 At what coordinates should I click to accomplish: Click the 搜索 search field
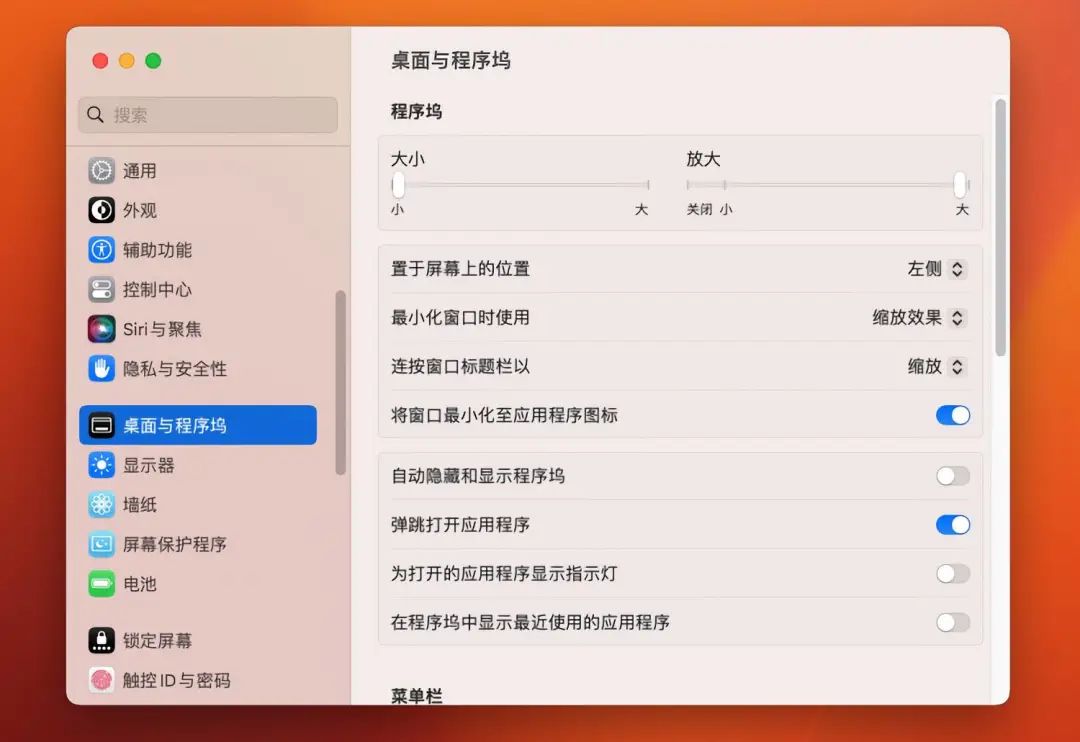pos(207,115)
